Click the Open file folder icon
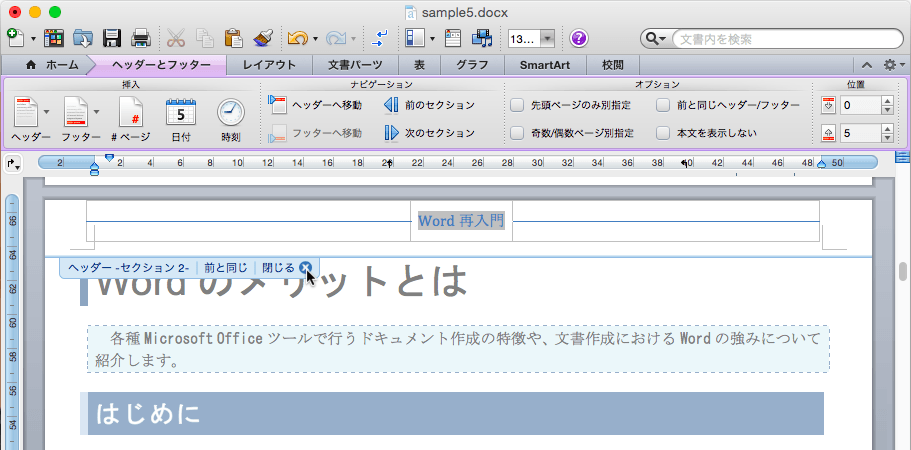Image resolution: width=911 pixels, height=450 pixels. pyautogui.click(x=83, y=38)
